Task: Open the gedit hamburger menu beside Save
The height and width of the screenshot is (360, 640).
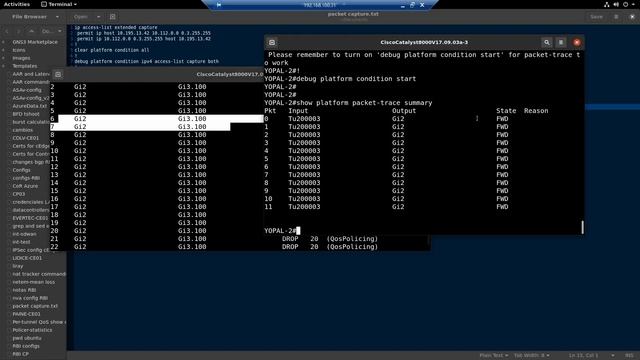Action: (616, 17)
